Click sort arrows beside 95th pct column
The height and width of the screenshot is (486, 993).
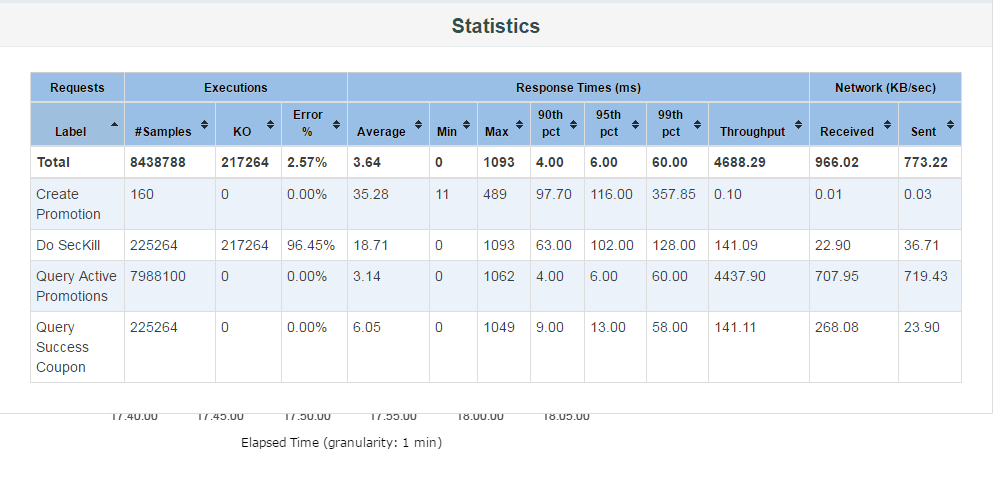click(635, 124)
